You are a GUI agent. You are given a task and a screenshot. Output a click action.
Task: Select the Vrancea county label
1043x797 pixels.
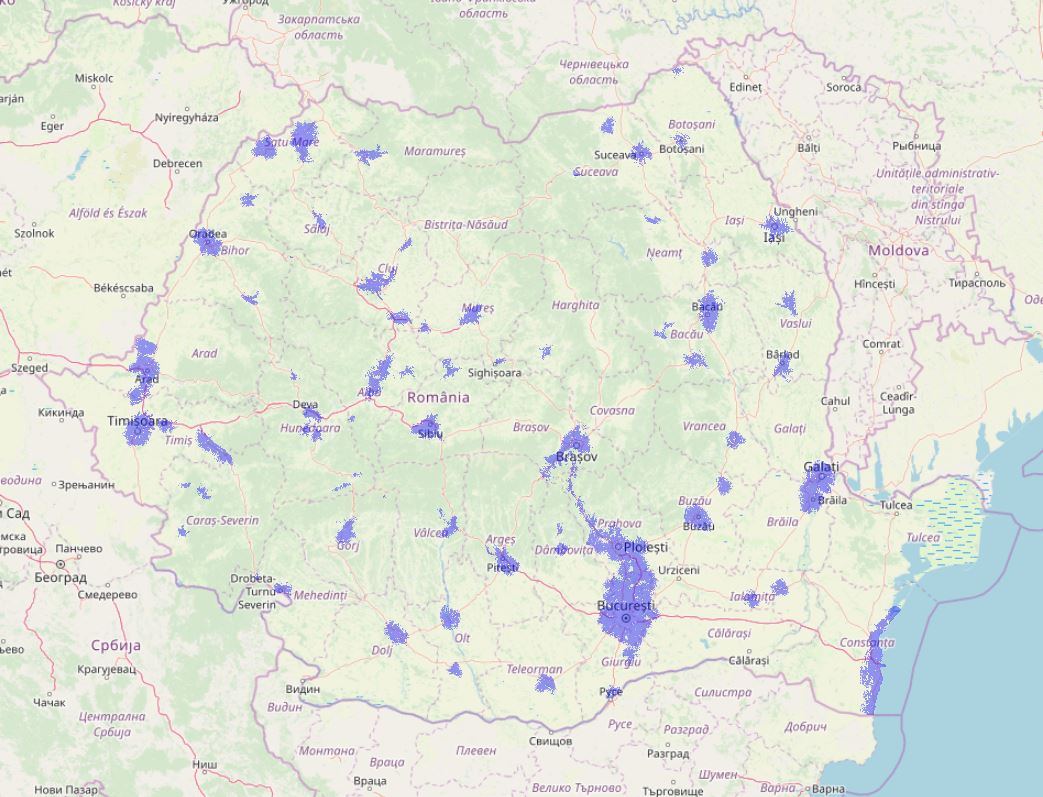point(704,426)
